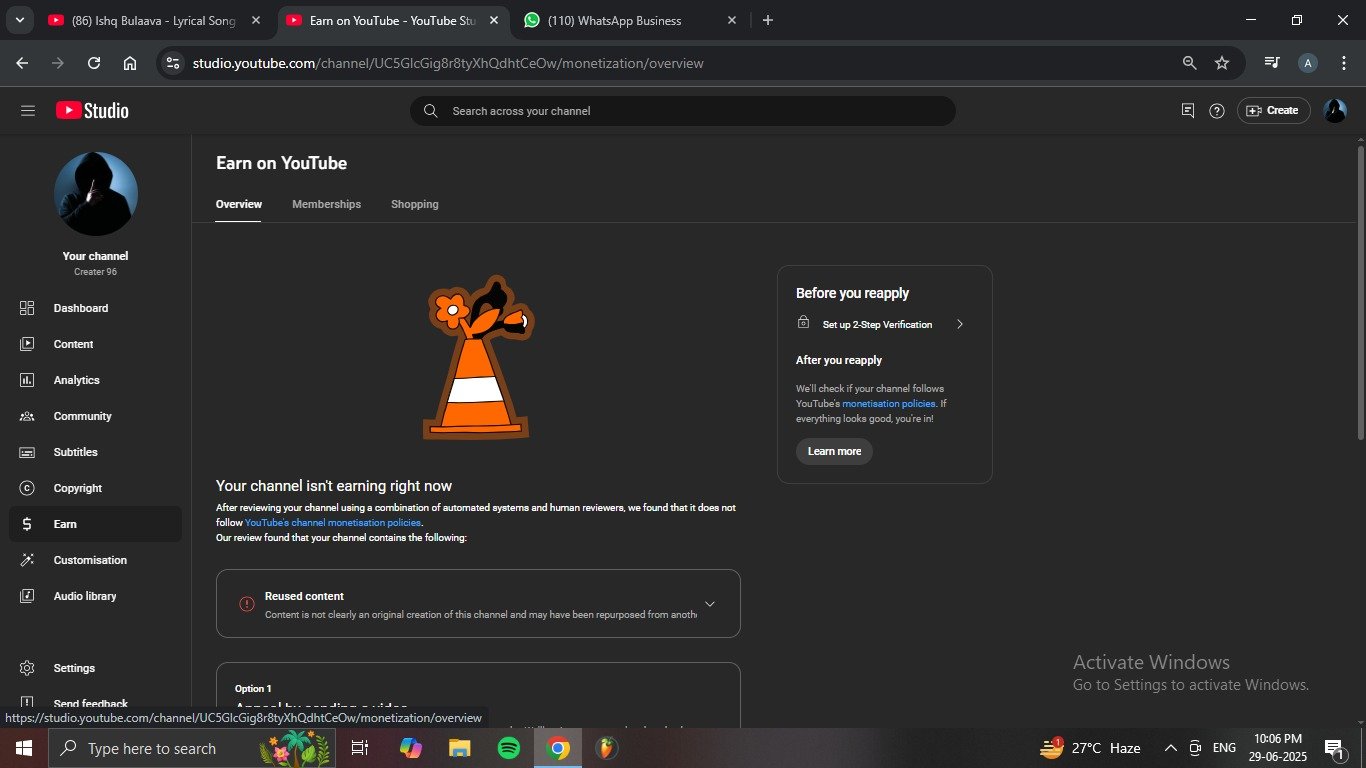Close the WhatsApp Business tab

[x=731, y=20]
